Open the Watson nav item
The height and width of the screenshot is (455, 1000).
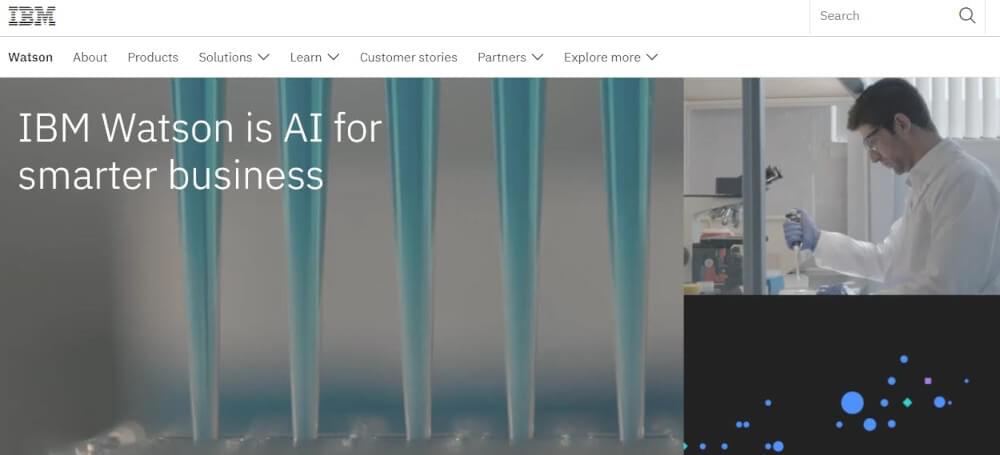pyautogui.click(x=31, y=57)
